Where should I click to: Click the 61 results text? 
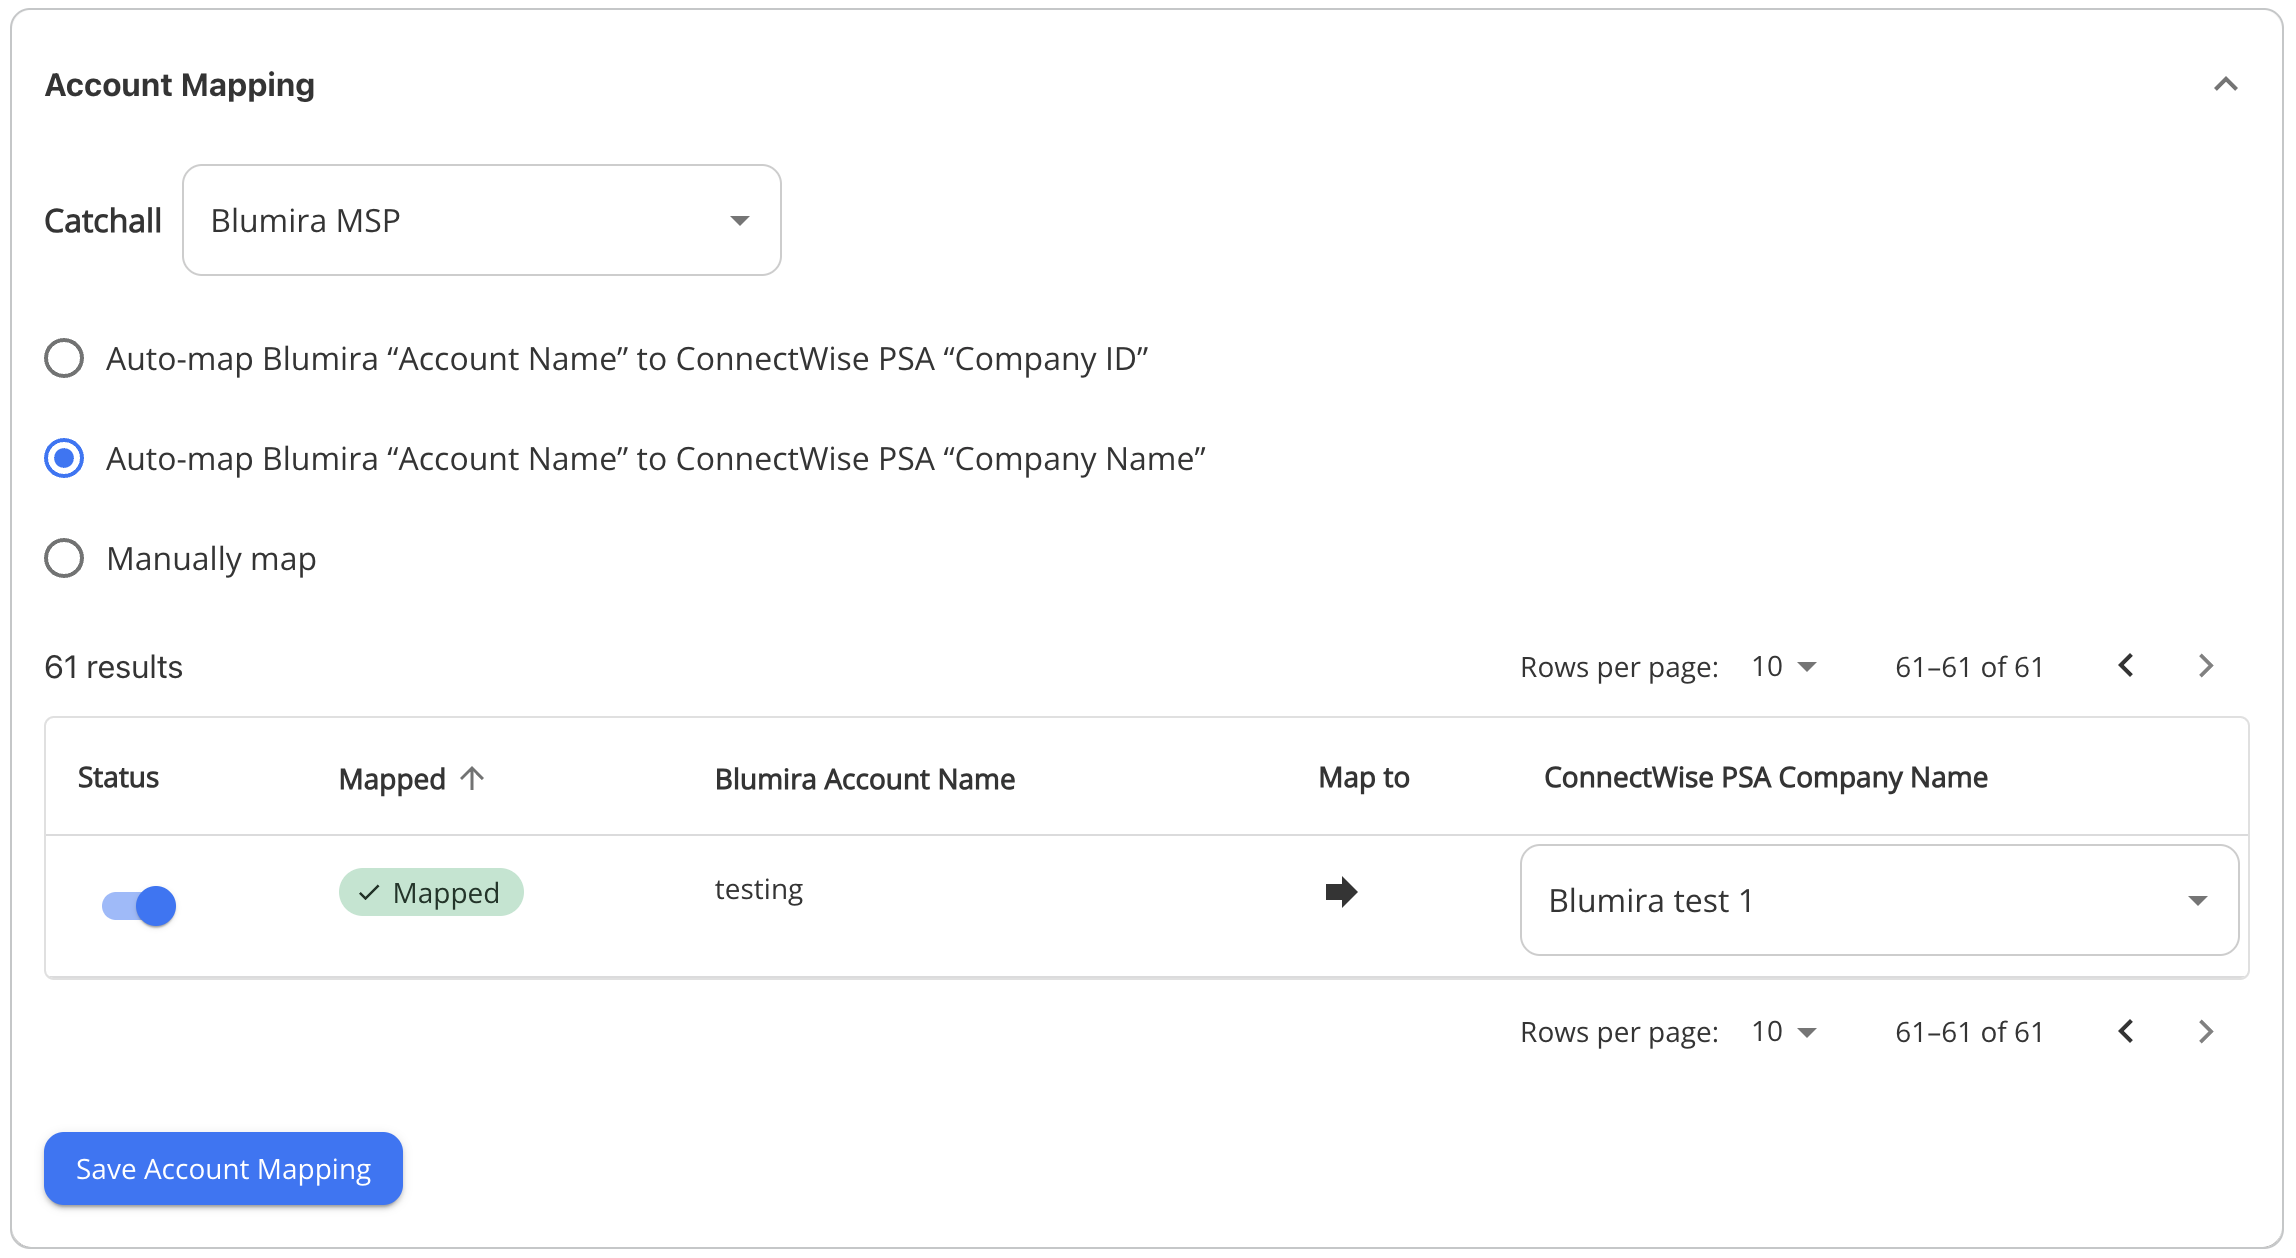pyautogui.click(x=113, y=667)
